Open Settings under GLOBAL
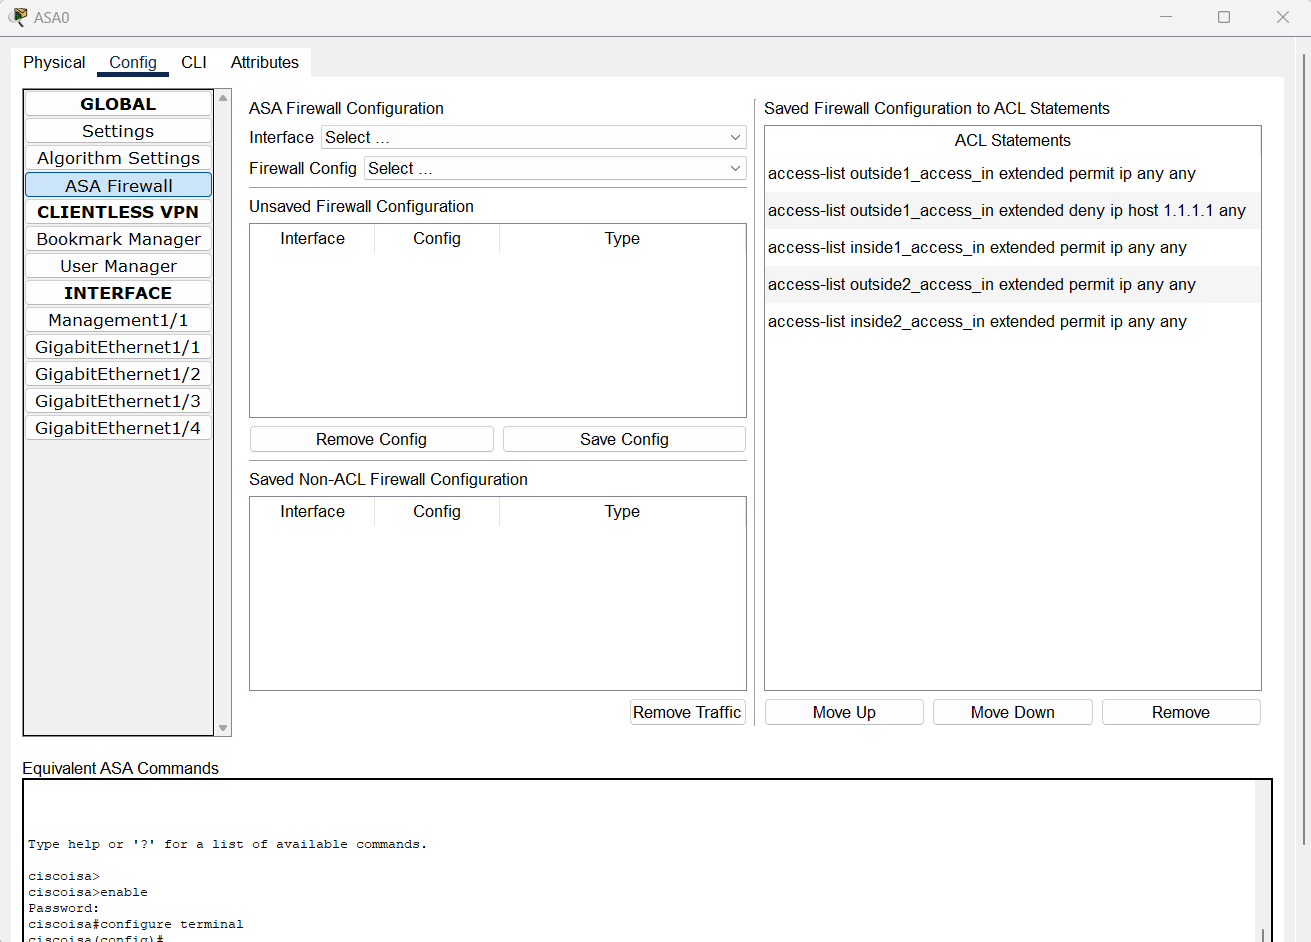 point(118,130)
